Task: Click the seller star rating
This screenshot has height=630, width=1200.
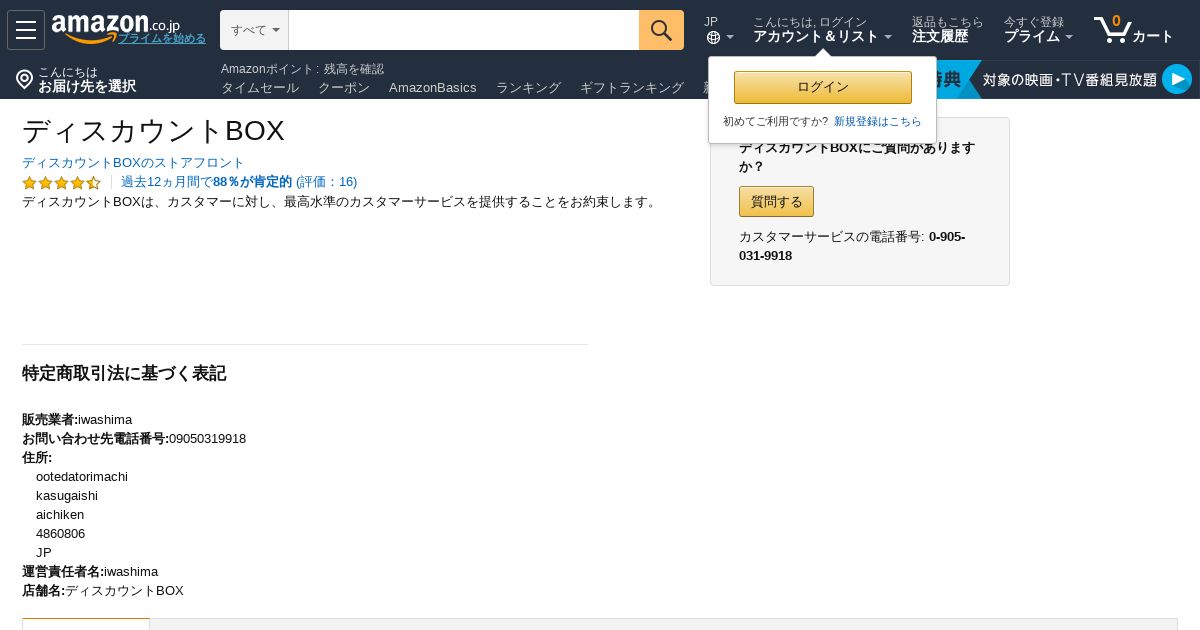Action: pyautogui.click(x=62, y=183)
